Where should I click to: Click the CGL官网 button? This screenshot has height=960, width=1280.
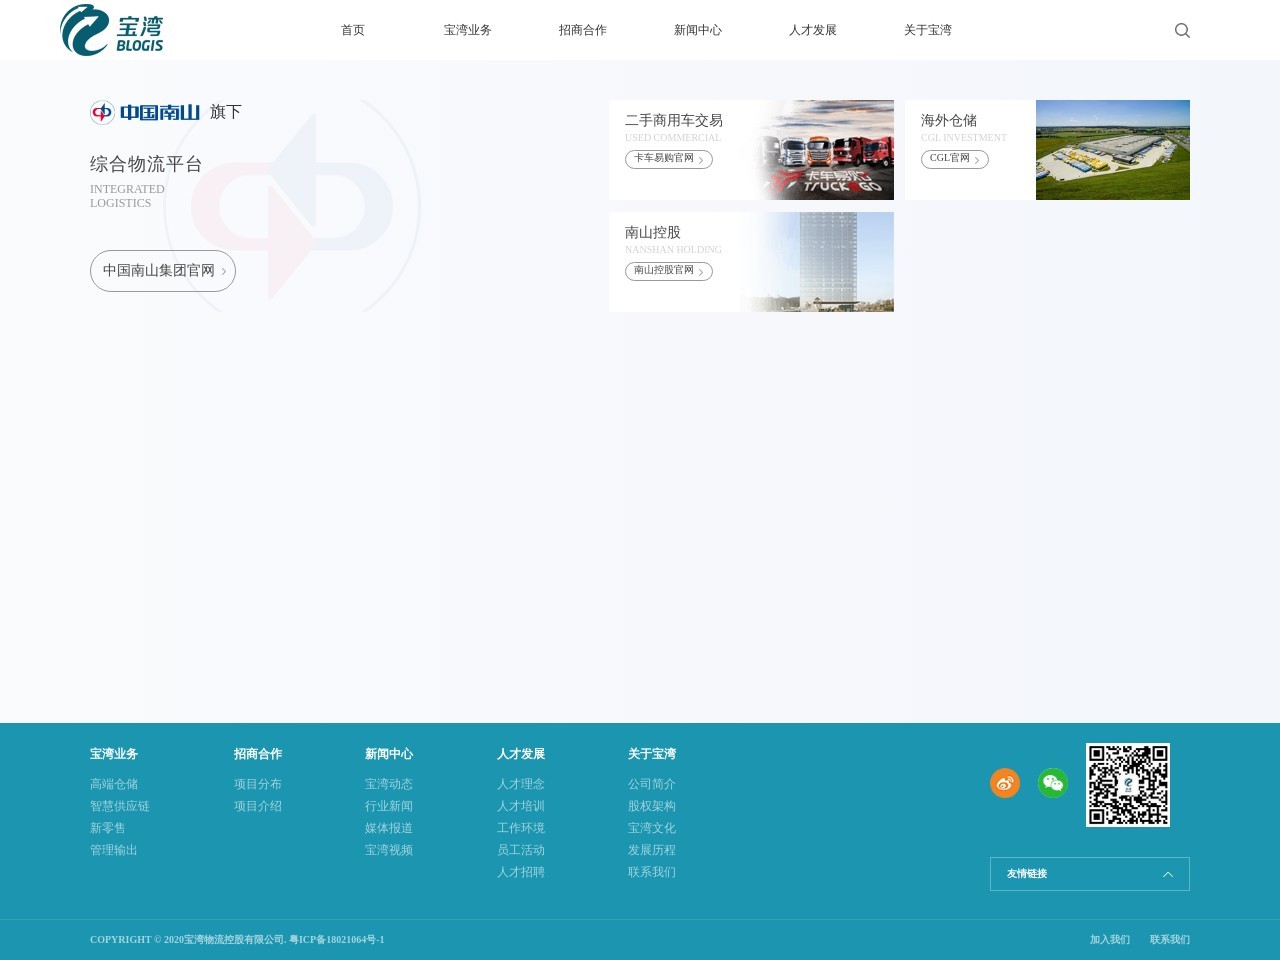point(955,159)
